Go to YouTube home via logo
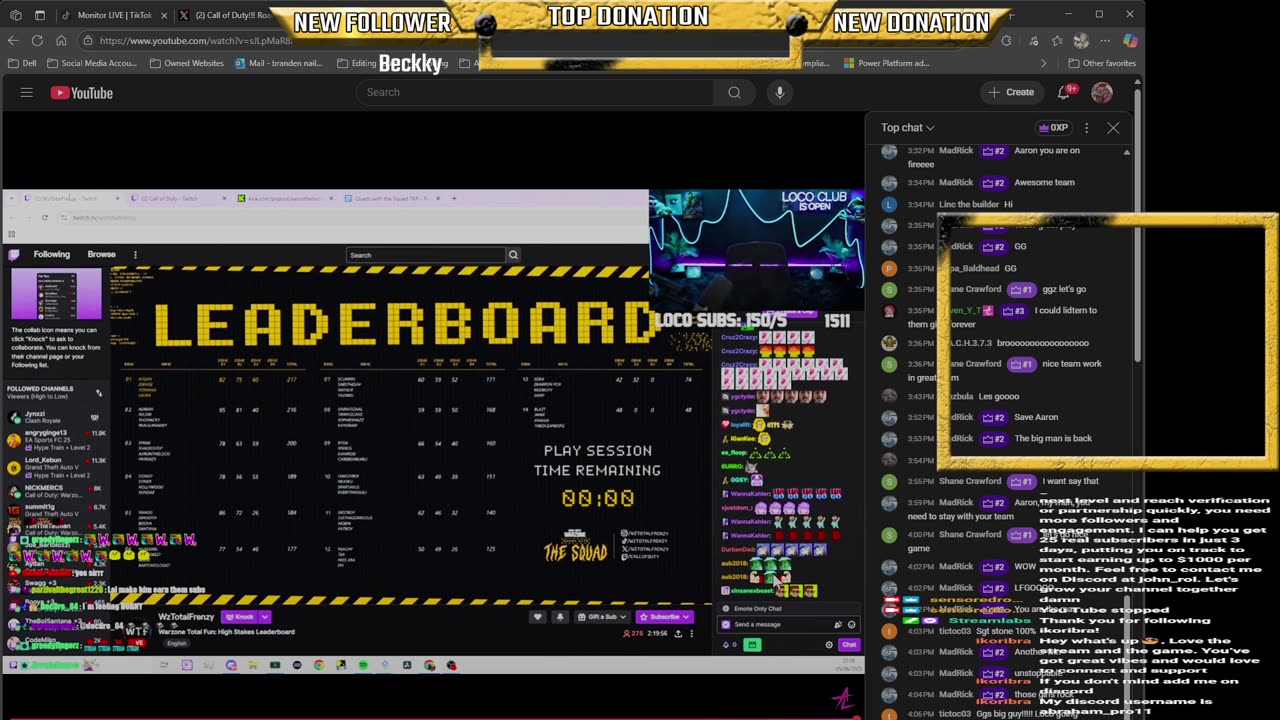1280x720 pixels. (82, 93)
